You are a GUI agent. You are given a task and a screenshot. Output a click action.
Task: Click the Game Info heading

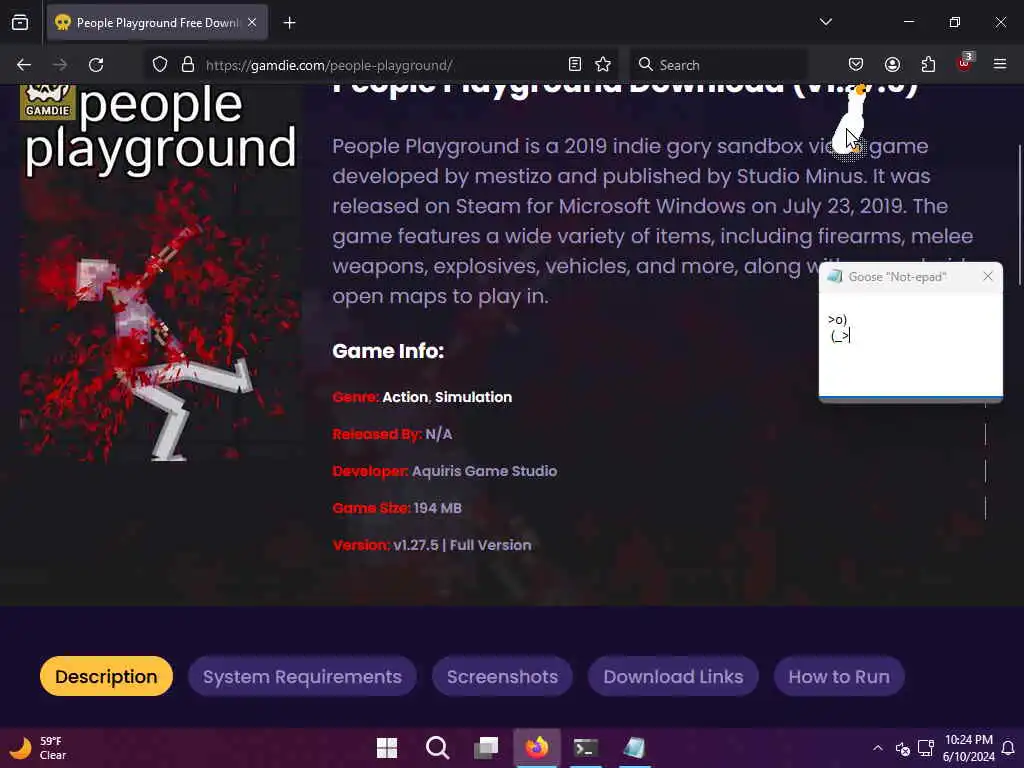click(388, 351)
